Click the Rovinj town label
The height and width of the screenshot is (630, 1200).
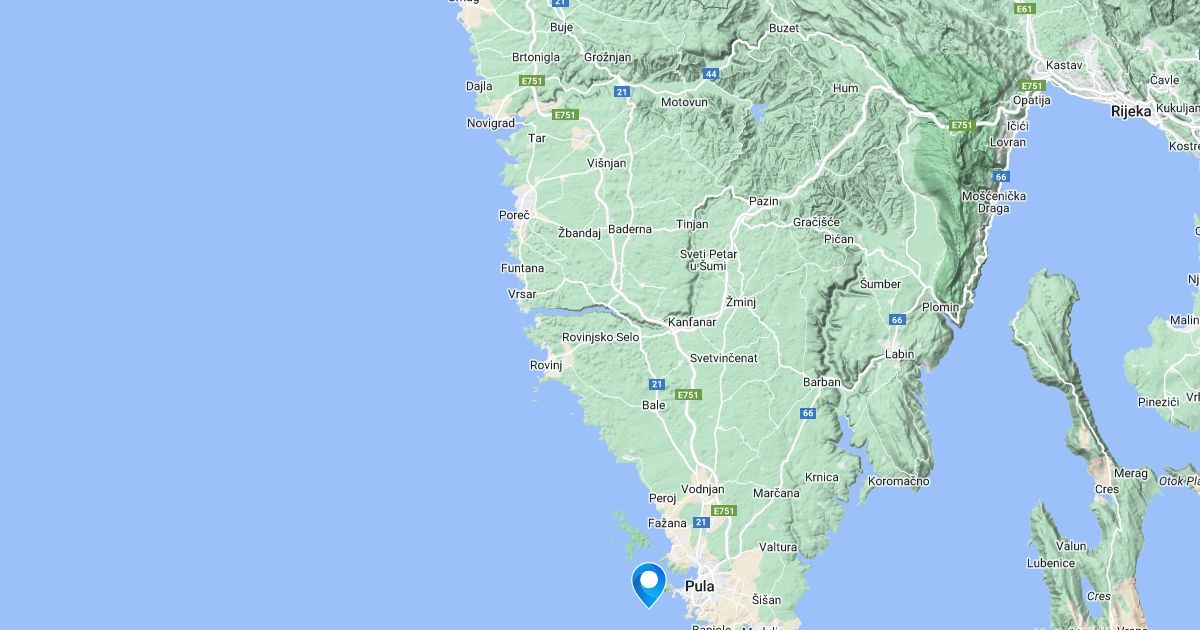tap(546, 365)
